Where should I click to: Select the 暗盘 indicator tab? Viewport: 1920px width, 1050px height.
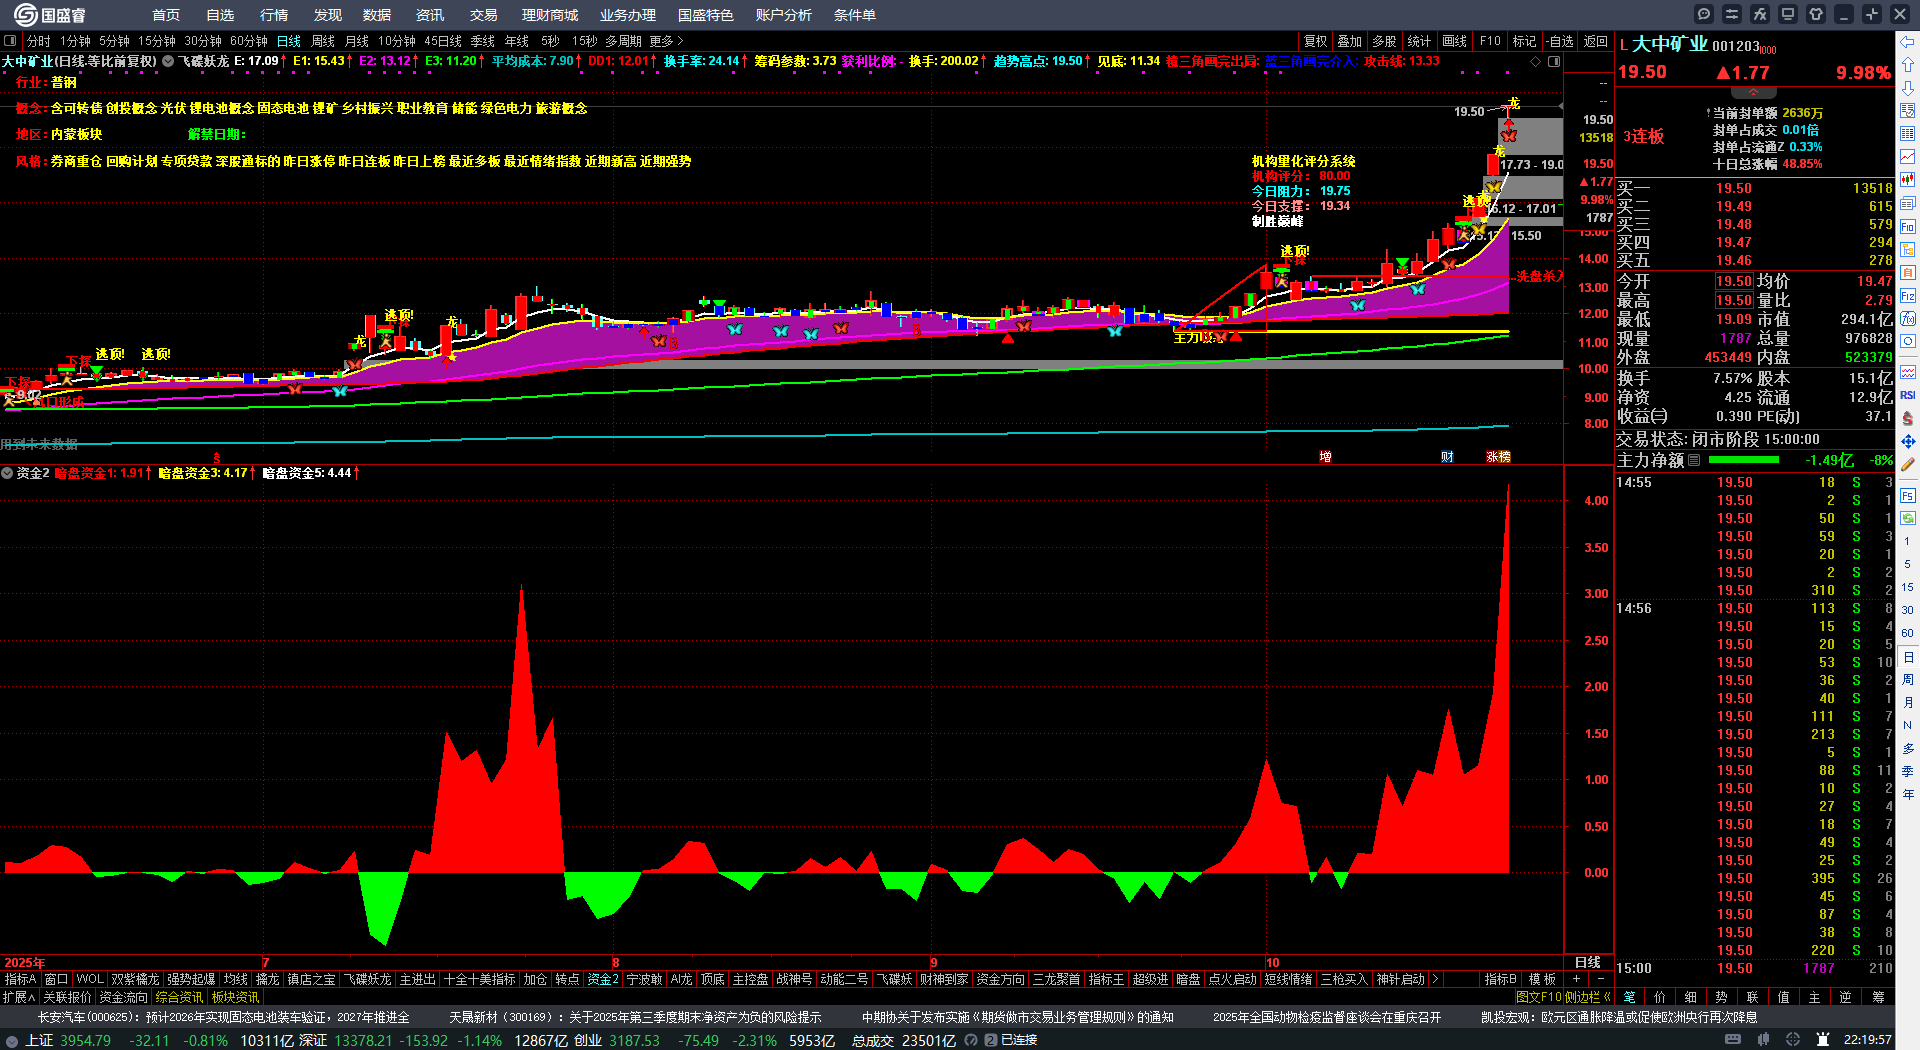tap(1188, 979)
